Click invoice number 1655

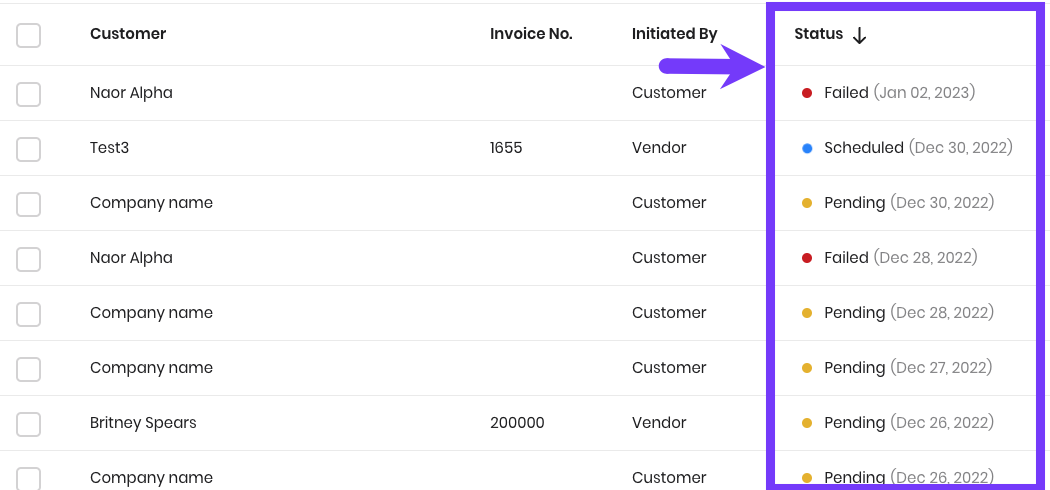506,148
